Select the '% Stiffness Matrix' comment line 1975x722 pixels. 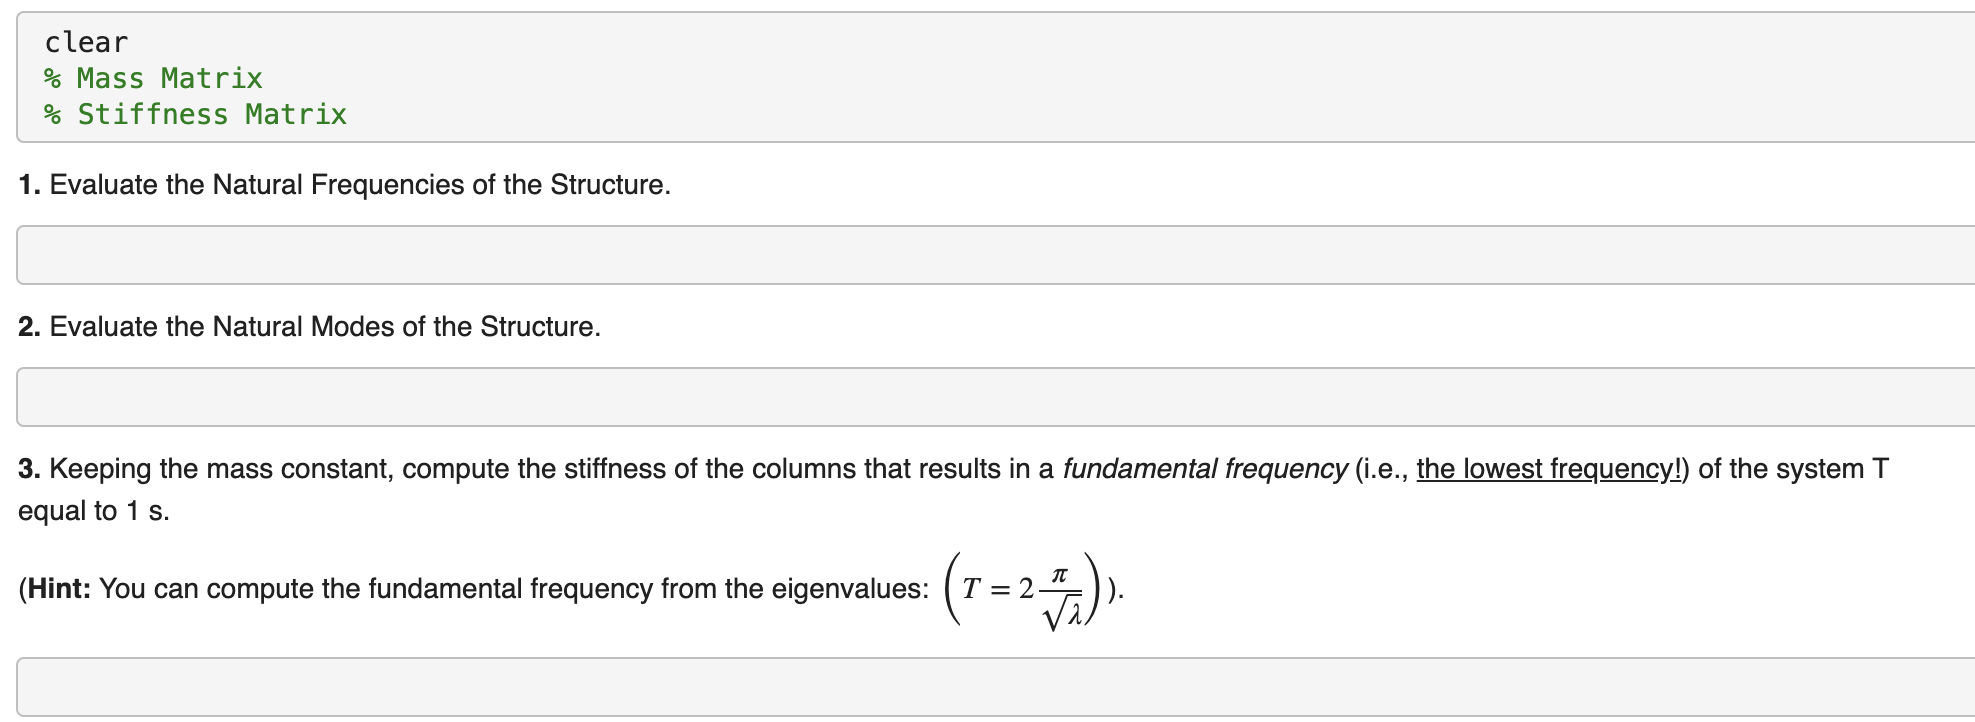194,114
